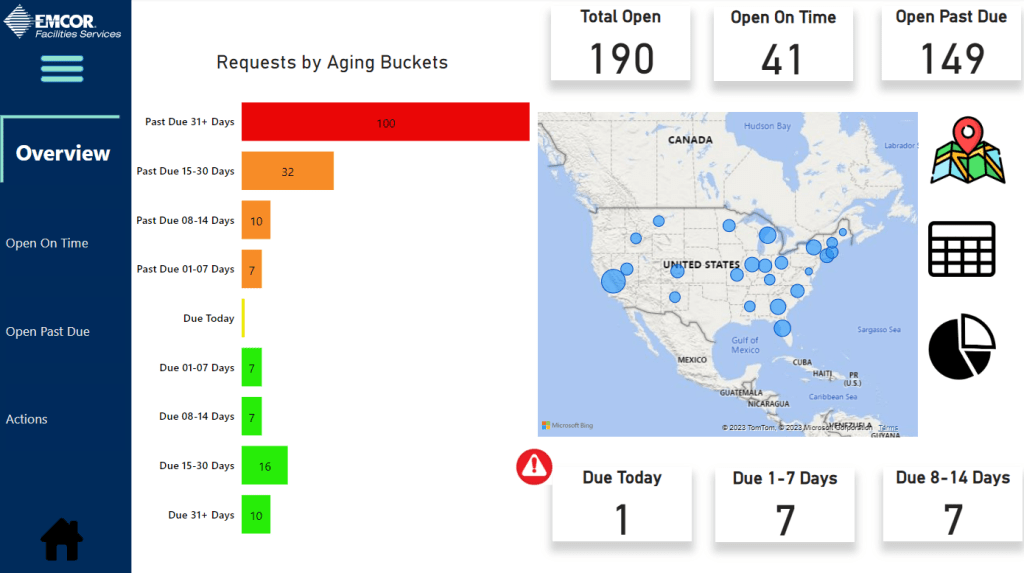Select the map view icon
The image size is (1024, 573).
[967, 150]
